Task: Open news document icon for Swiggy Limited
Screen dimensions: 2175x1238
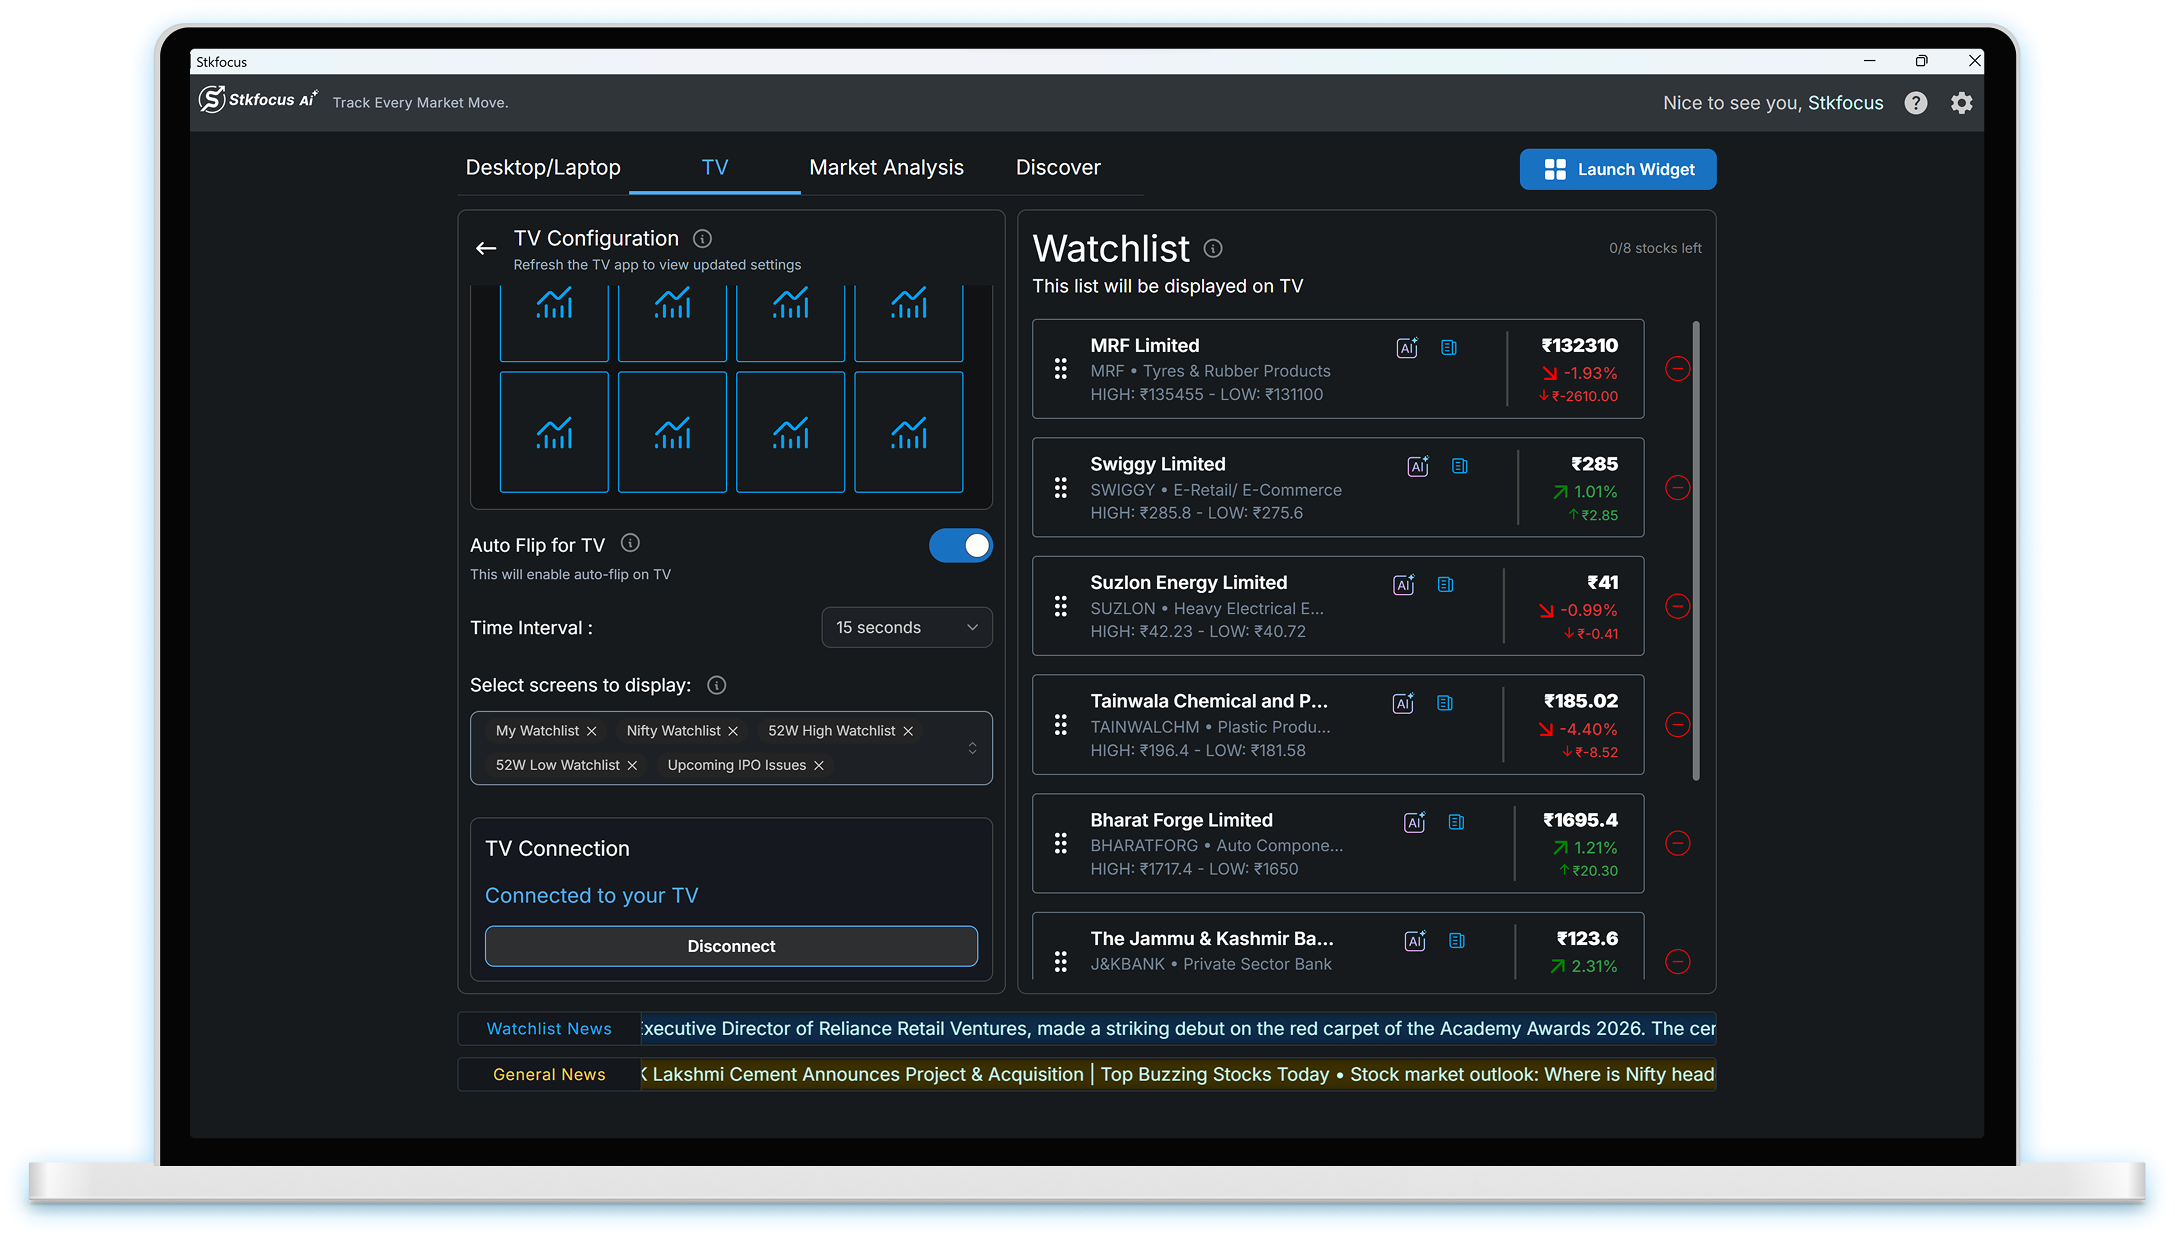Action: (x=1460, y=466)
